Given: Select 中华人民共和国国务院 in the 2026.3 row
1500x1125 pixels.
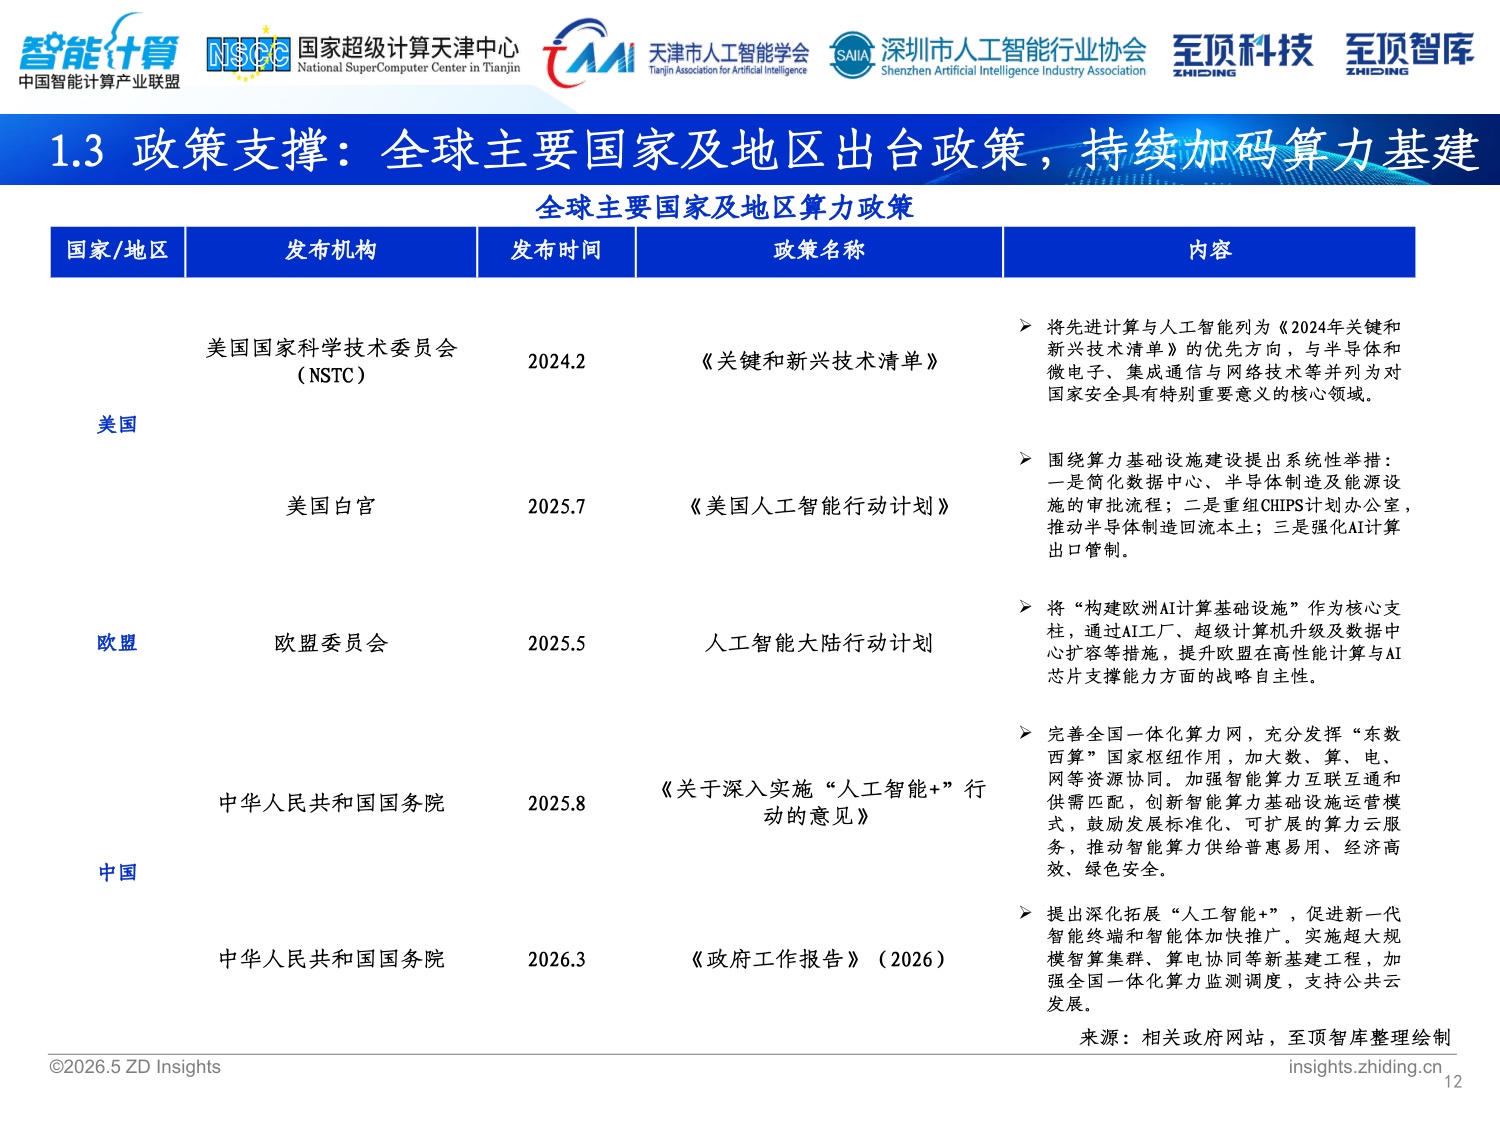Looking at the screenshot, I should tap(331, 959).
